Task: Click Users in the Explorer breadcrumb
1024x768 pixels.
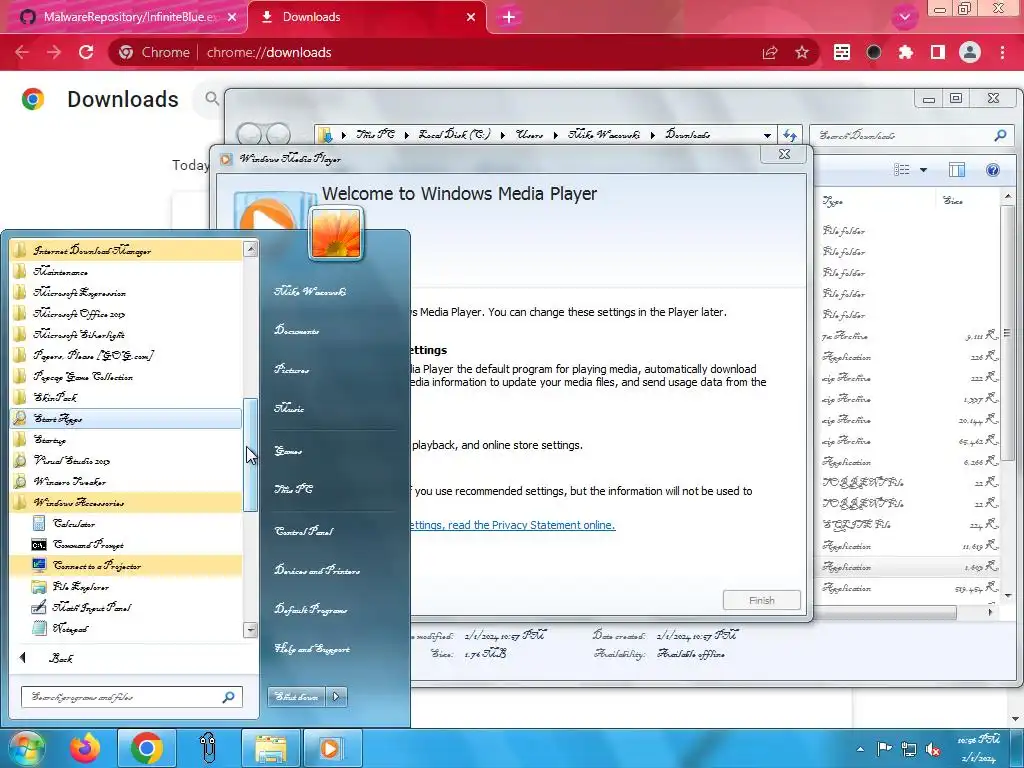Action: tap(529, 135)
